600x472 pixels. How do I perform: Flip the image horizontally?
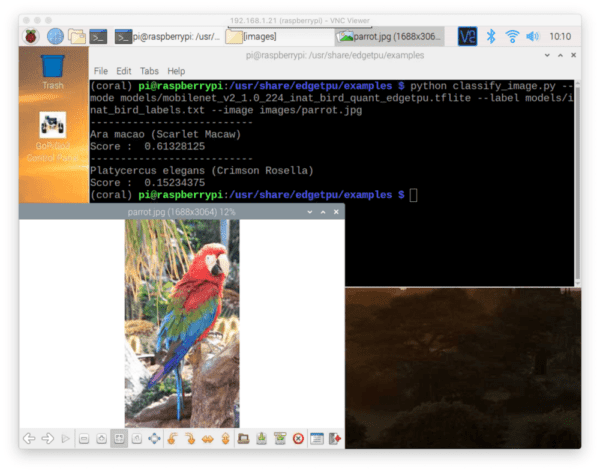[208, 438]
